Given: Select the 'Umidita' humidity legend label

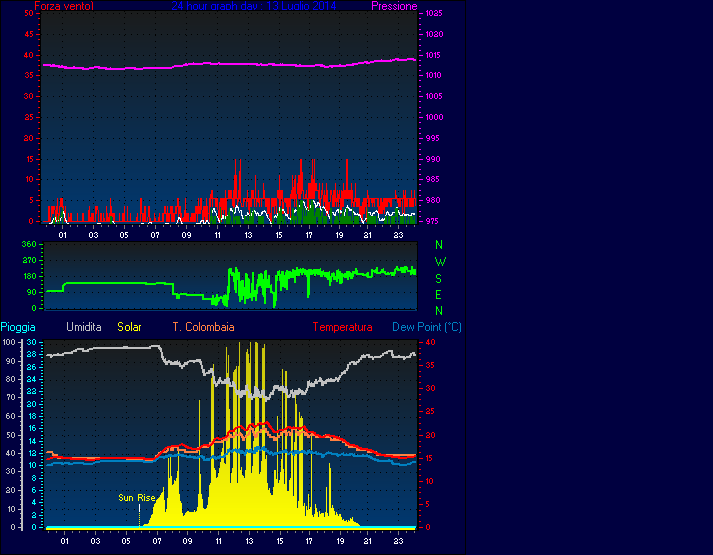Looking at the screenshot, I should pyautogui.click(x=84, y=327).
